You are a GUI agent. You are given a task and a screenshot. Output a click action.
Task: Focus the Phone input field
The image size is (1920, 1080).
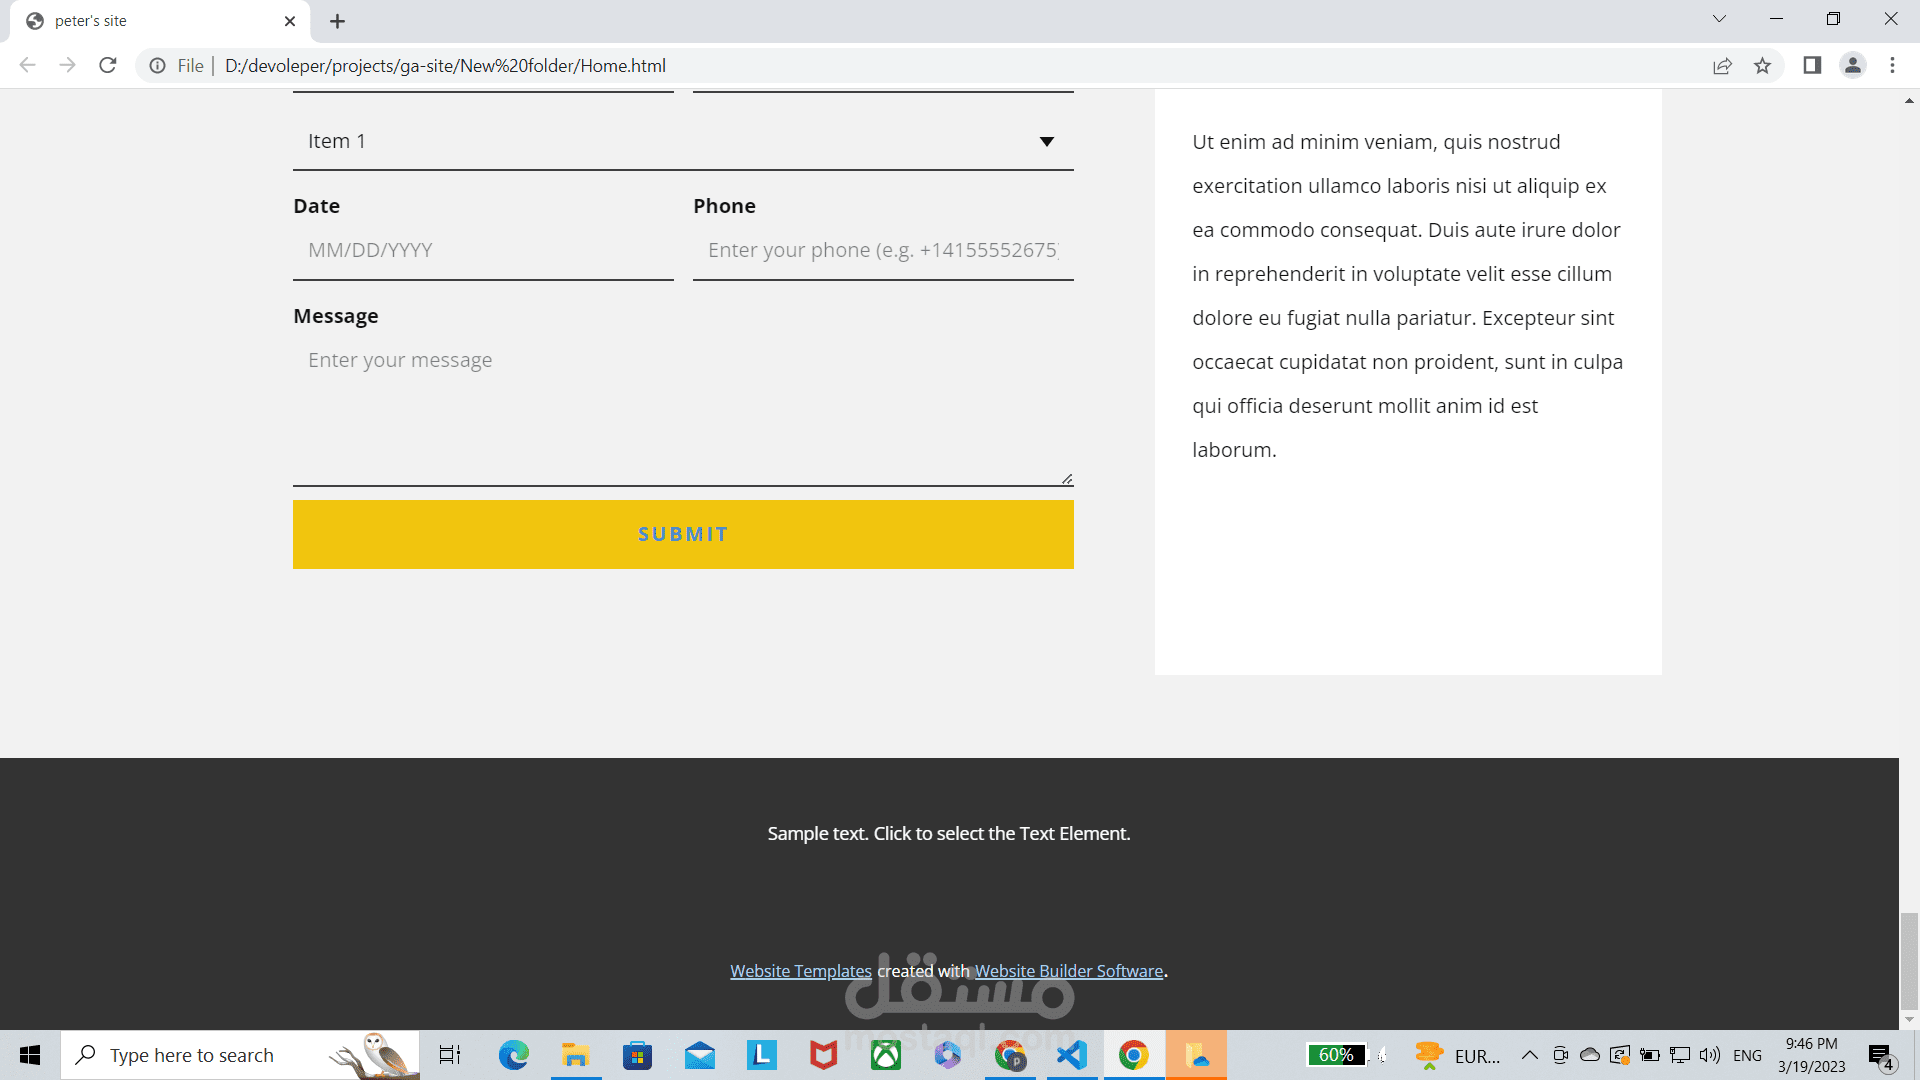click(x=883, y=250)
